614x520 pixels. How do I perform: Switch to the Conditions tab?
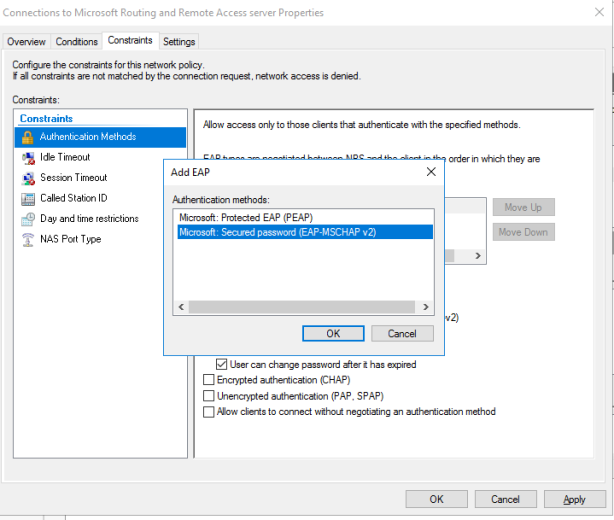point(76,42)
